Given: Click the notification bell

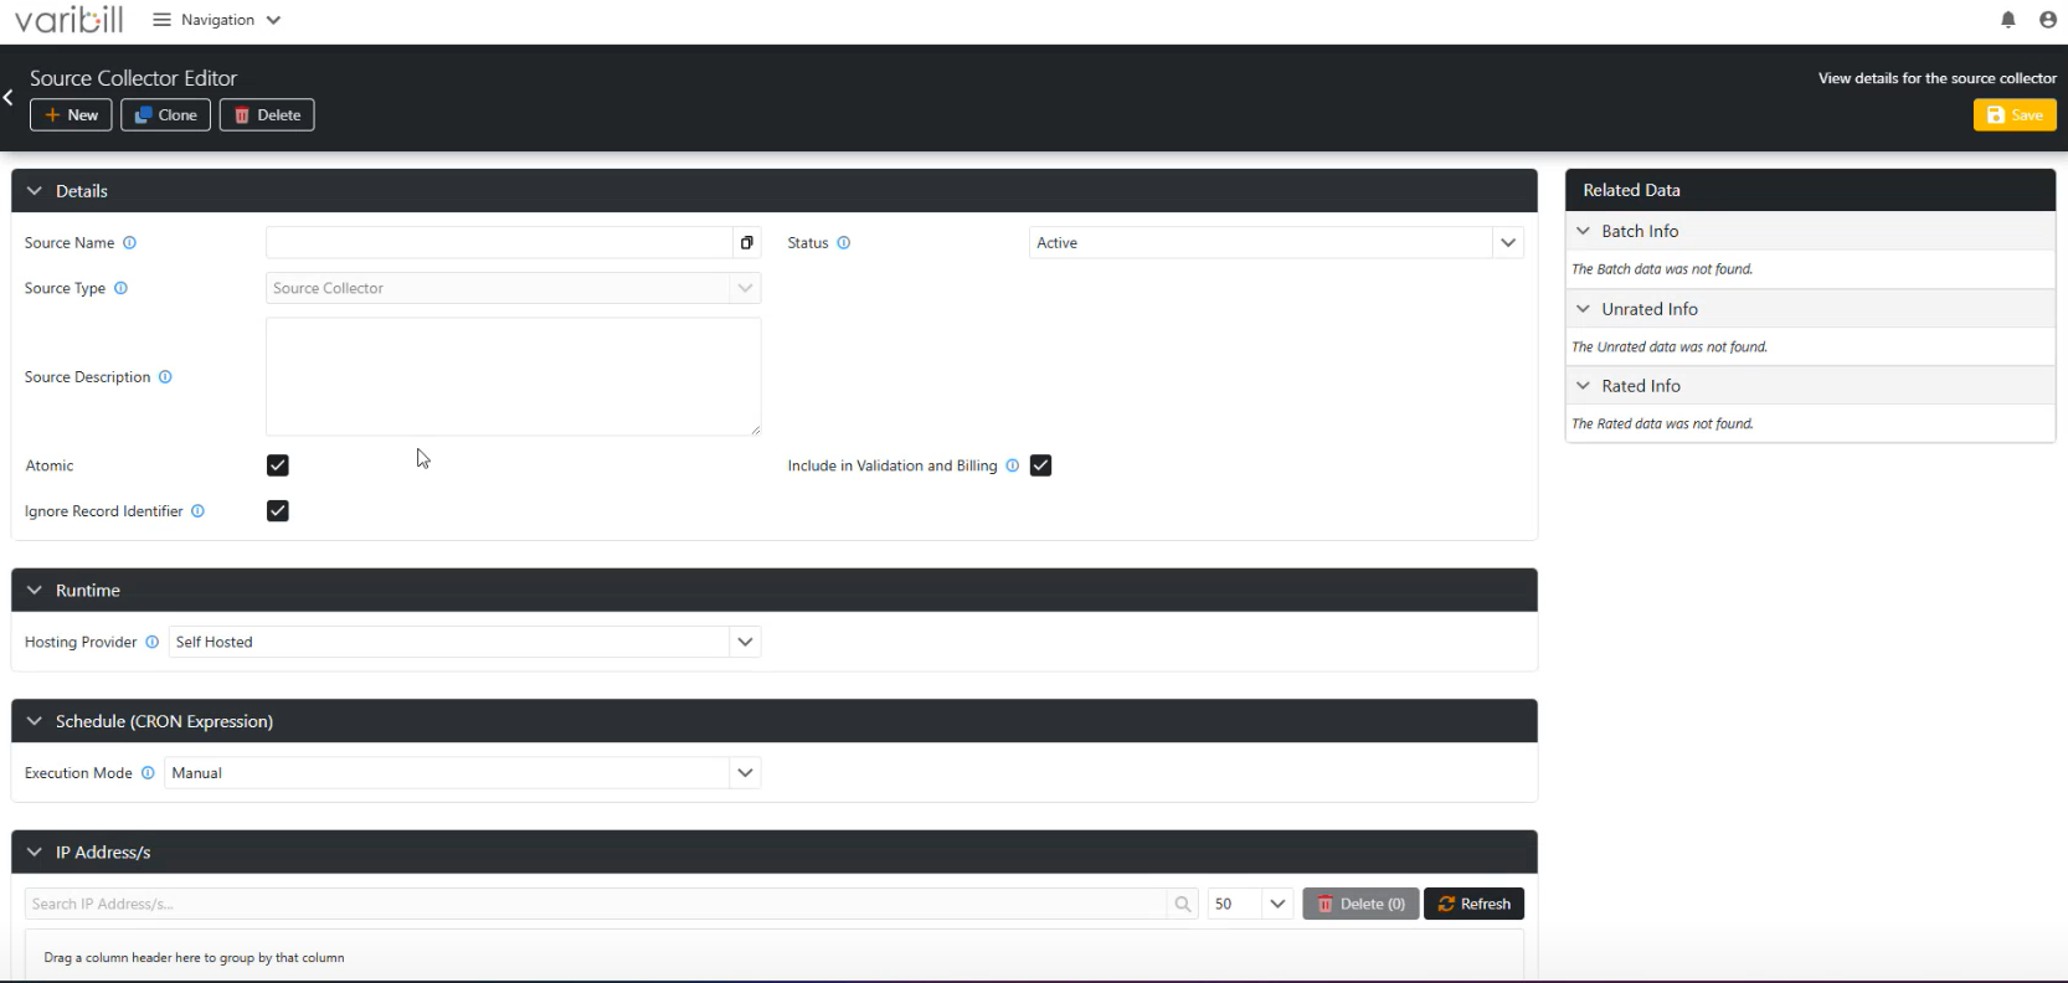Looking at the screenshot, I should [x=2008, y=19].
